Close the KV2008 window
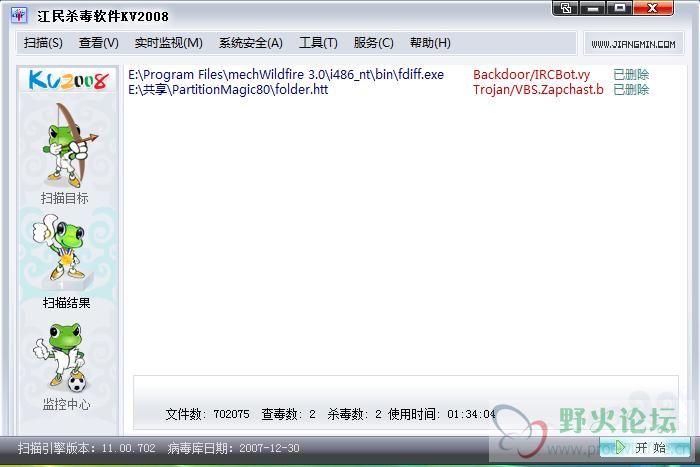This screenshot has height=467, width=700. pos(653,8)
